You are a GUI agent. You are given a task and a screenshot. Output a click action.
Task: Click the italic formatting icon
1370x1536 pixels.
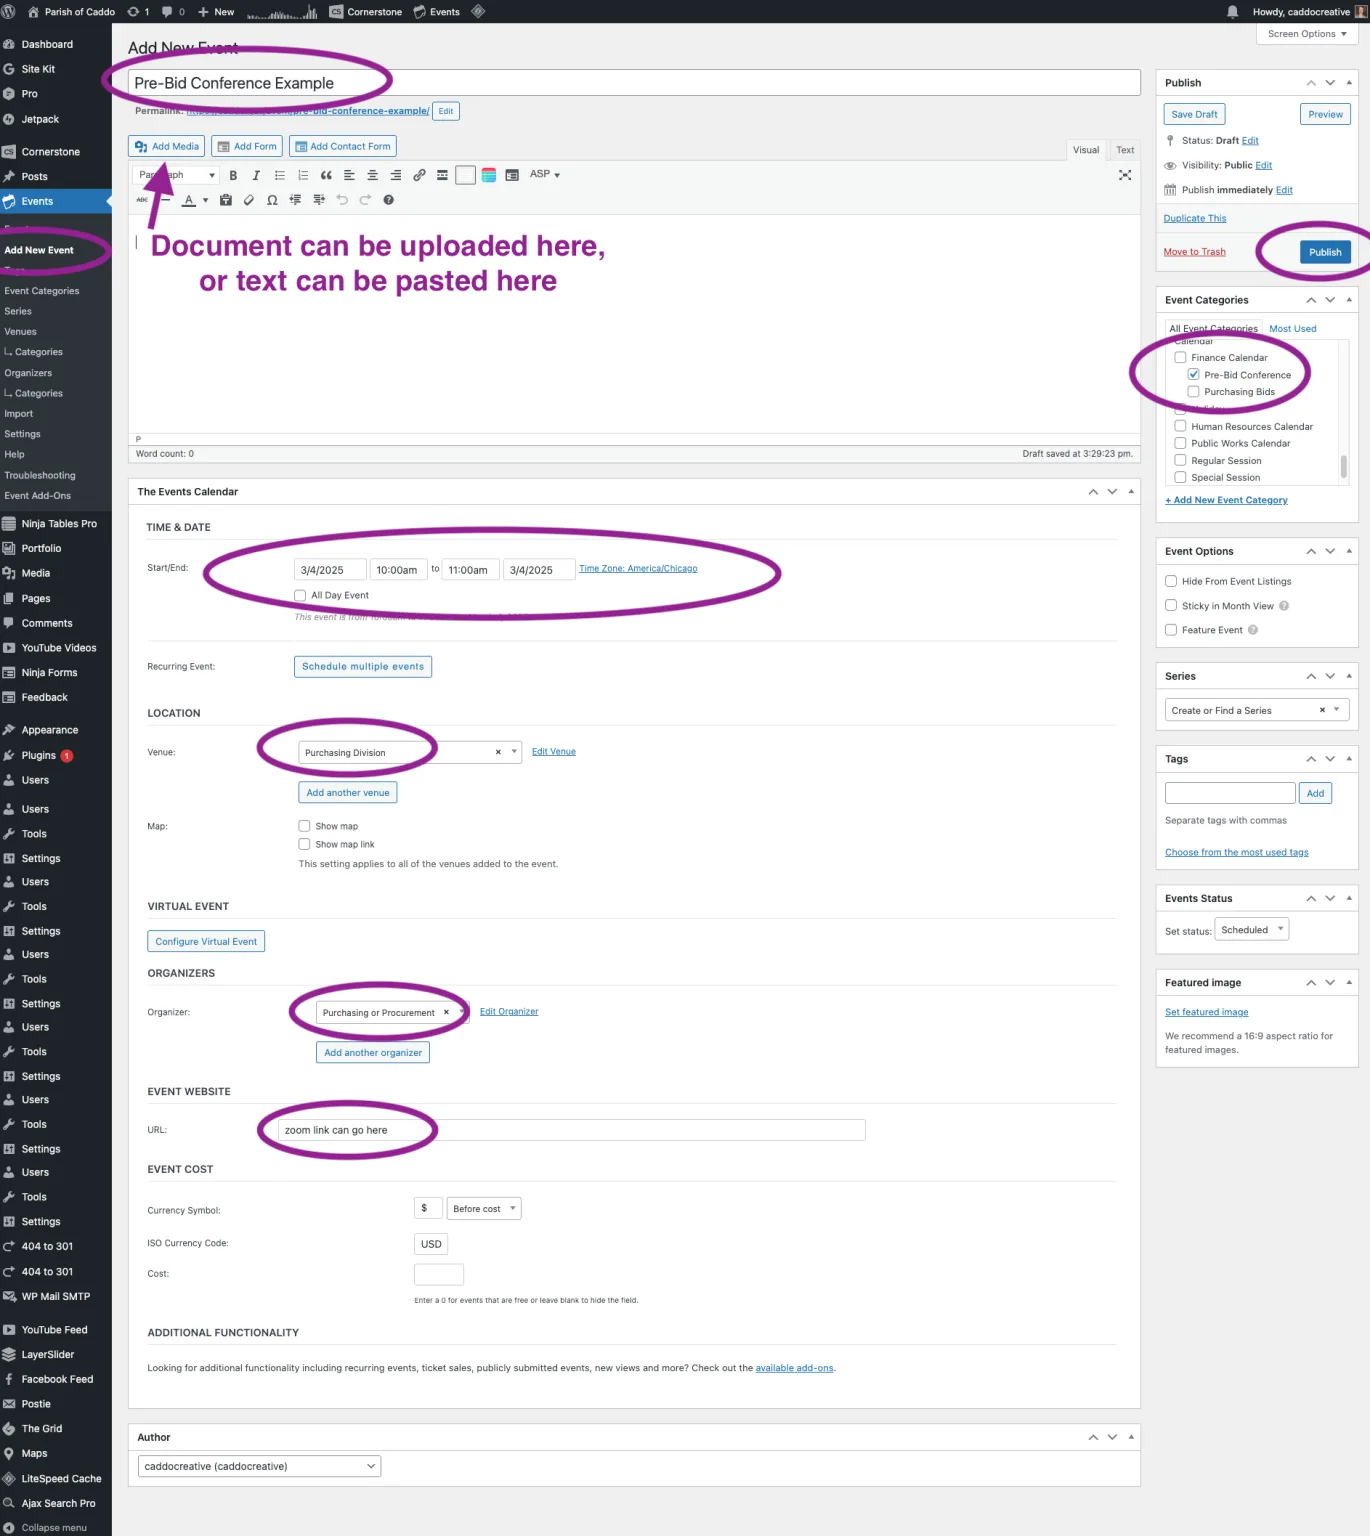click(256, 175)
